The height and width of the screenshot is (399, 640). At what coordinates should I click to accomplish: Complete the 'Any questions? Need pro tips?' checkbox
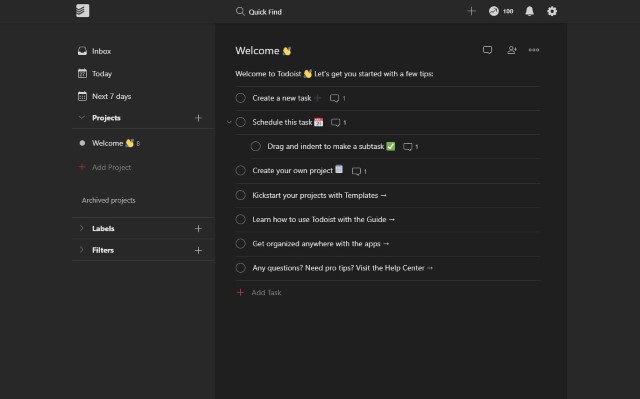click(x=240, y=268)
